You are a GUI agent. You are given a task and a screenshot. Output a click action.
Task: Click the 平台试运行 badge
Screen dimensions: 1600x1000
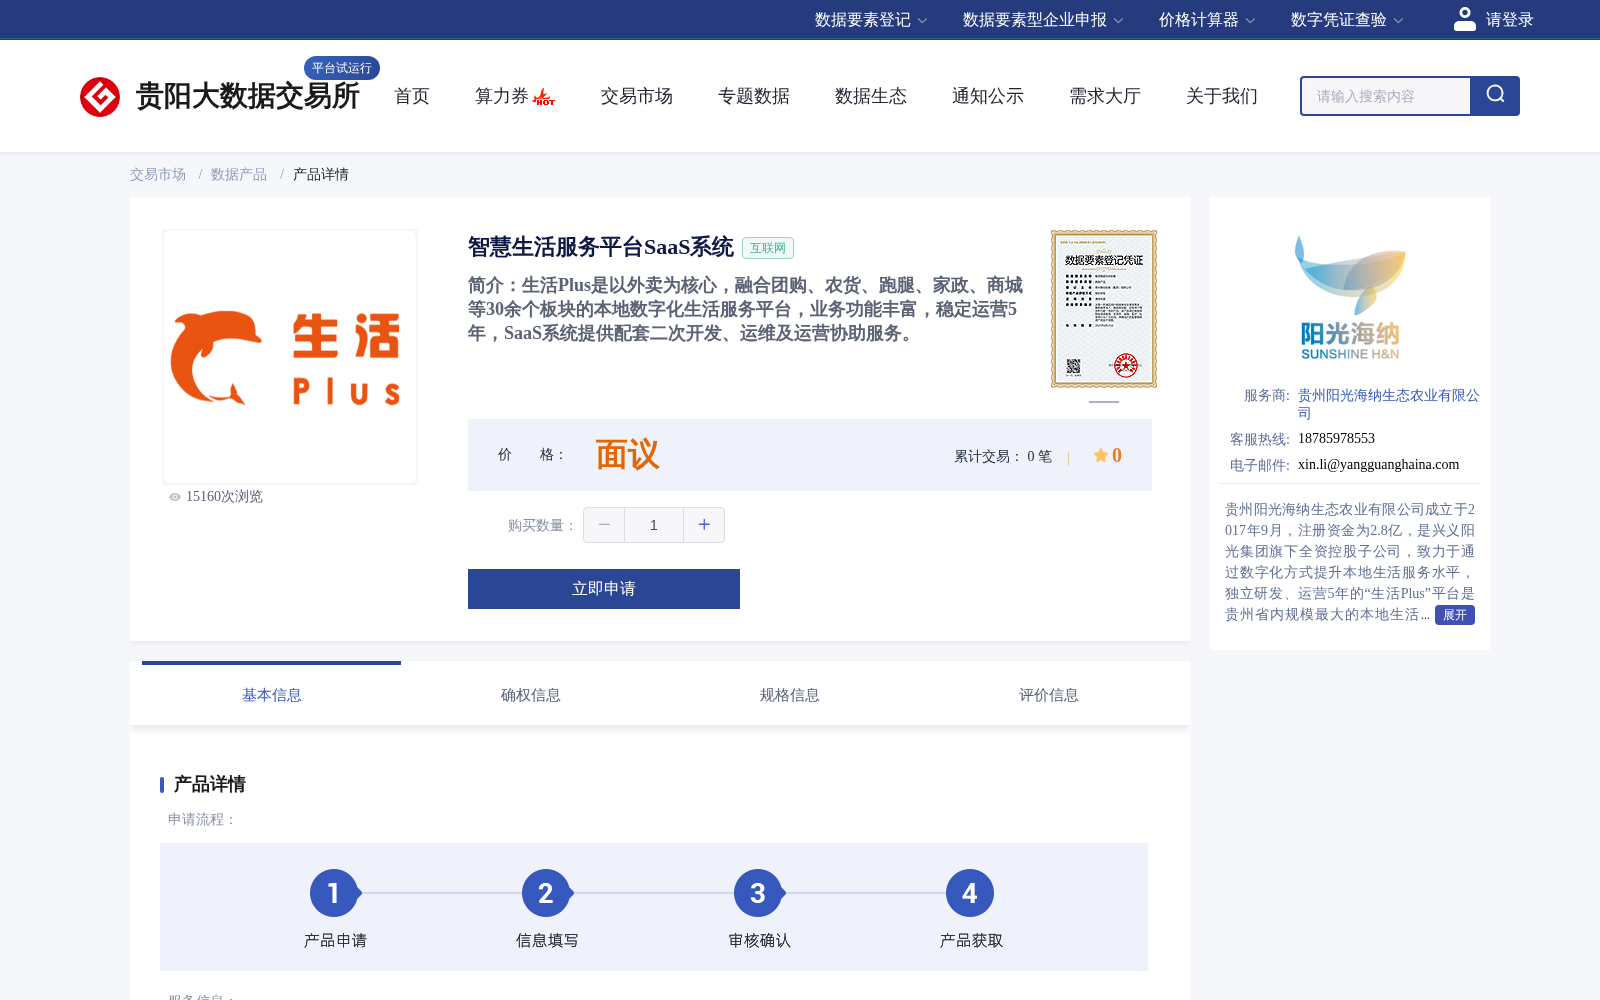342,68
